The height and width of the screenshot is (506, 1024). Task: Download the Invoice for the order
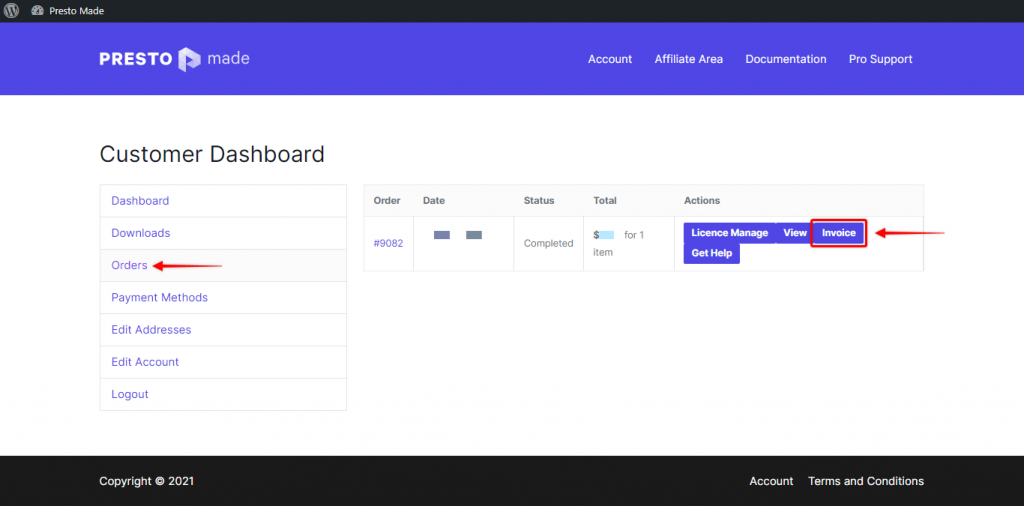[838, 233]
